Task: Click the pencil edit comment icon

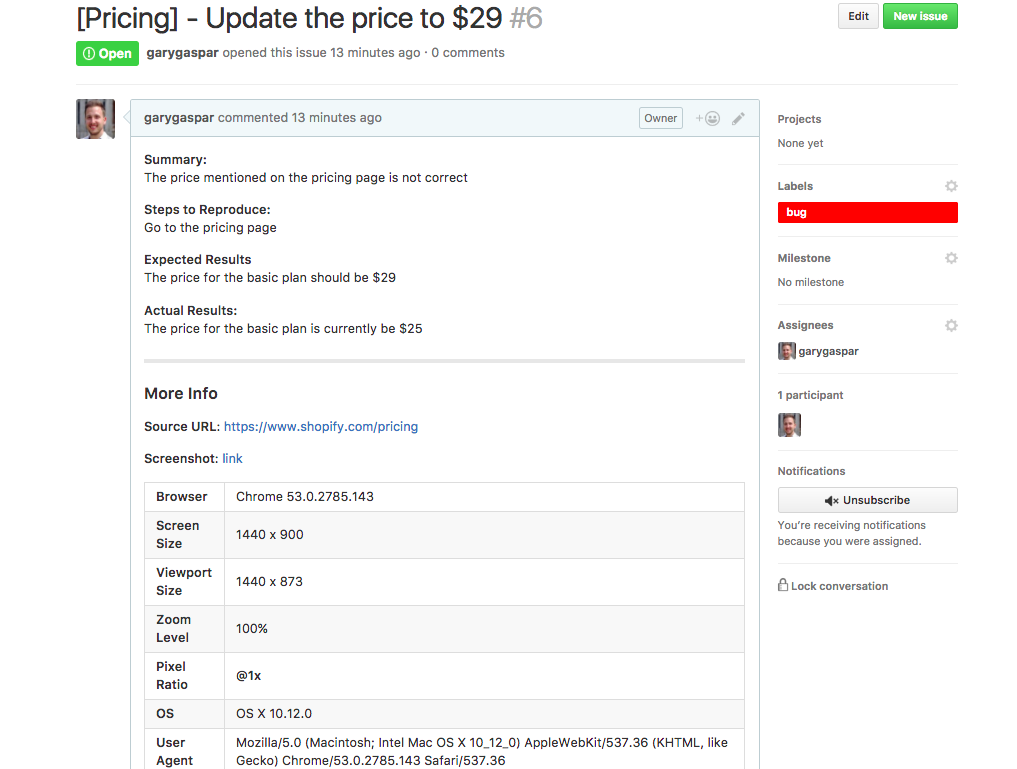Action: tap(738, 118)
